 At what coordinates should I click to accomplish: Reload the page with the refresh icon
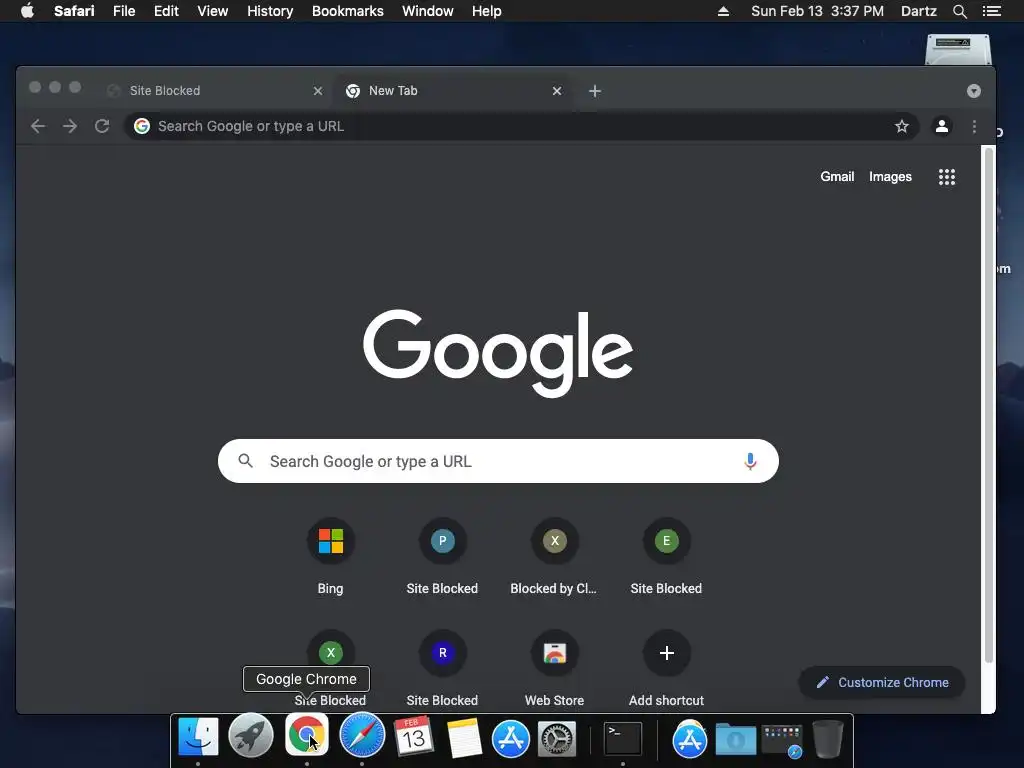pyautogui.click(x=102, y=126)
